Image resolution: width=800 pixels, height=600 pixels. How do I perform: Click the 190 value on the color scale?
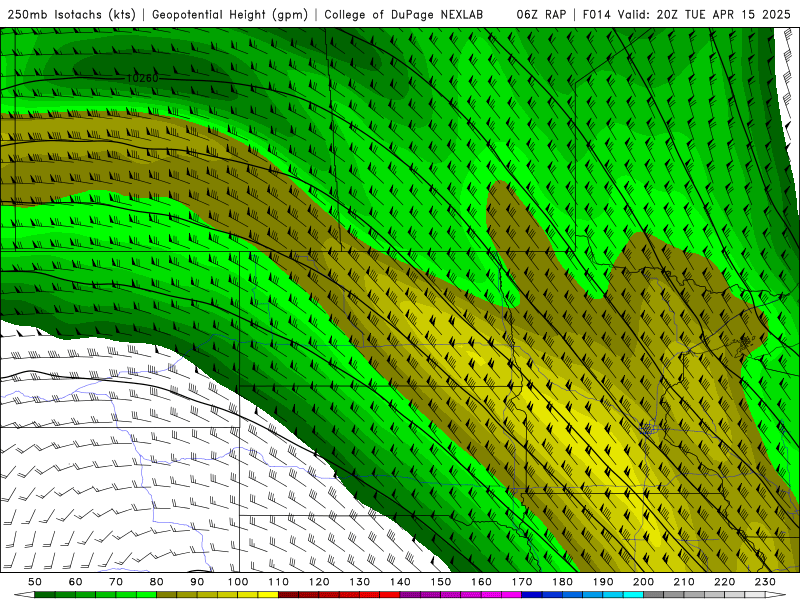(603, 582)
